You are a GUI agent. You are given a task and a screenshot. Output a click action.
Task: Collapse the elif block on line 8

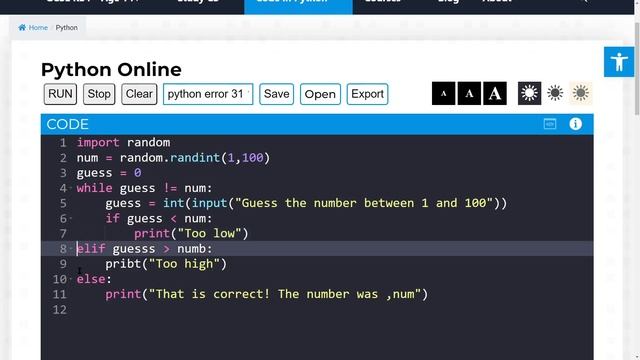tap(71, 249)
